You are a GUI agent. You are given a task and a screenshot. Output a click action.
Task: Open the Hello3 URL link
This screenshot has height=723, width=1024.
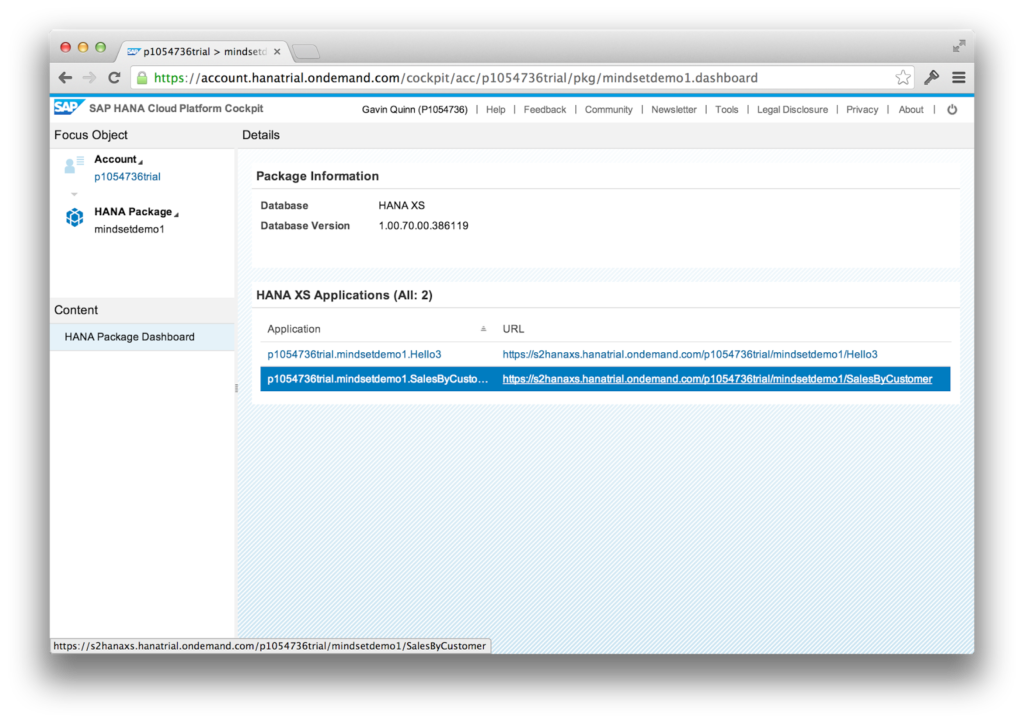tap(690, 354)
